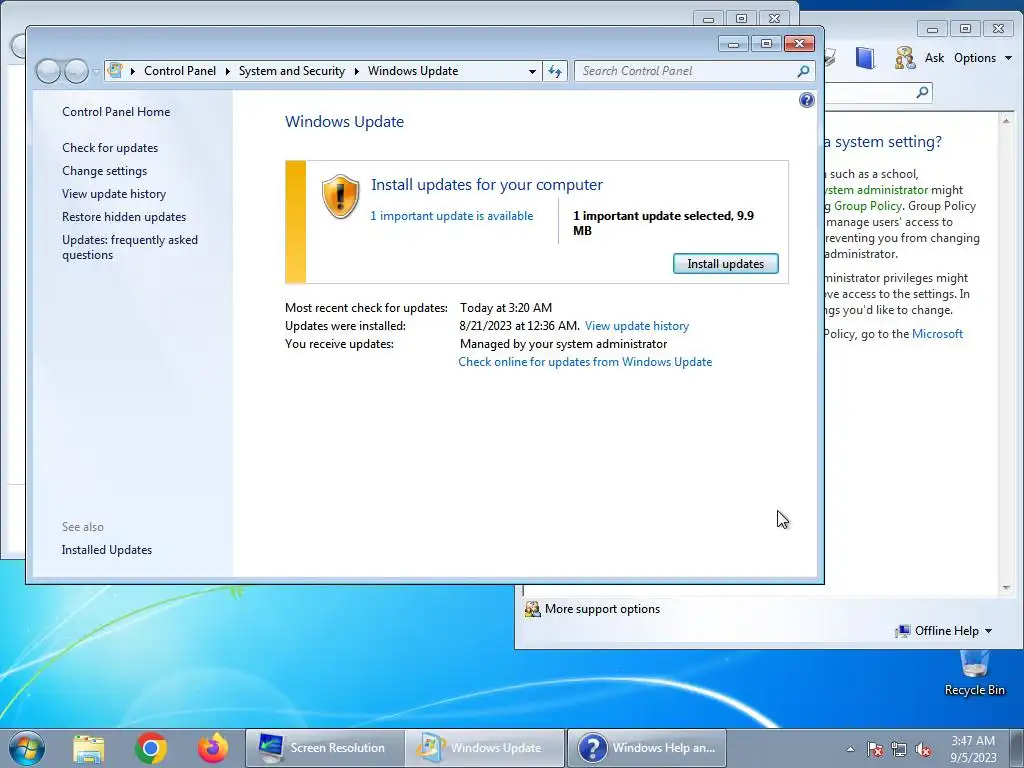This screenshot has width=1024, height=768.
Task: Open the system administrator link in Help window
Action: (876, 190)
